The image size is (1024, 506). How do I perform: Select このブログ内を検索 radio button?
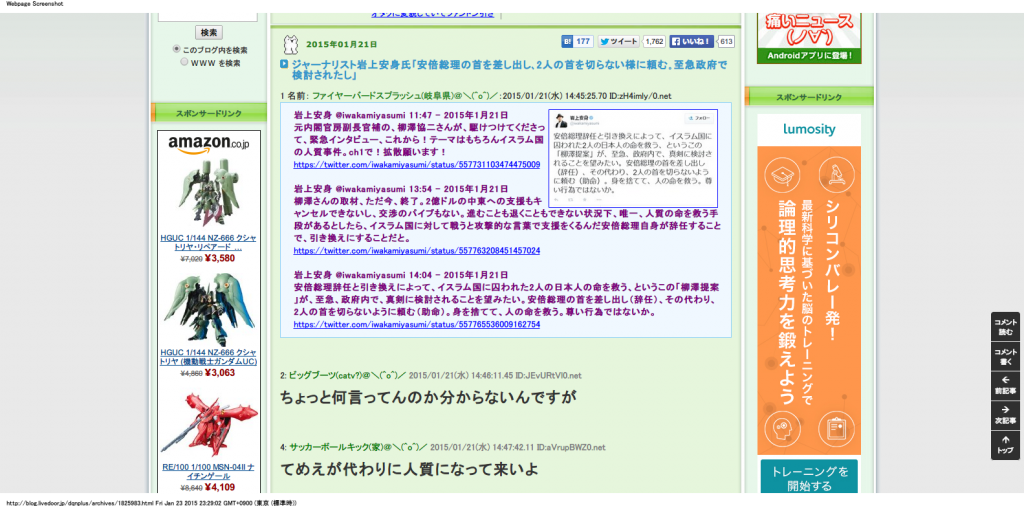coord(176,49)
